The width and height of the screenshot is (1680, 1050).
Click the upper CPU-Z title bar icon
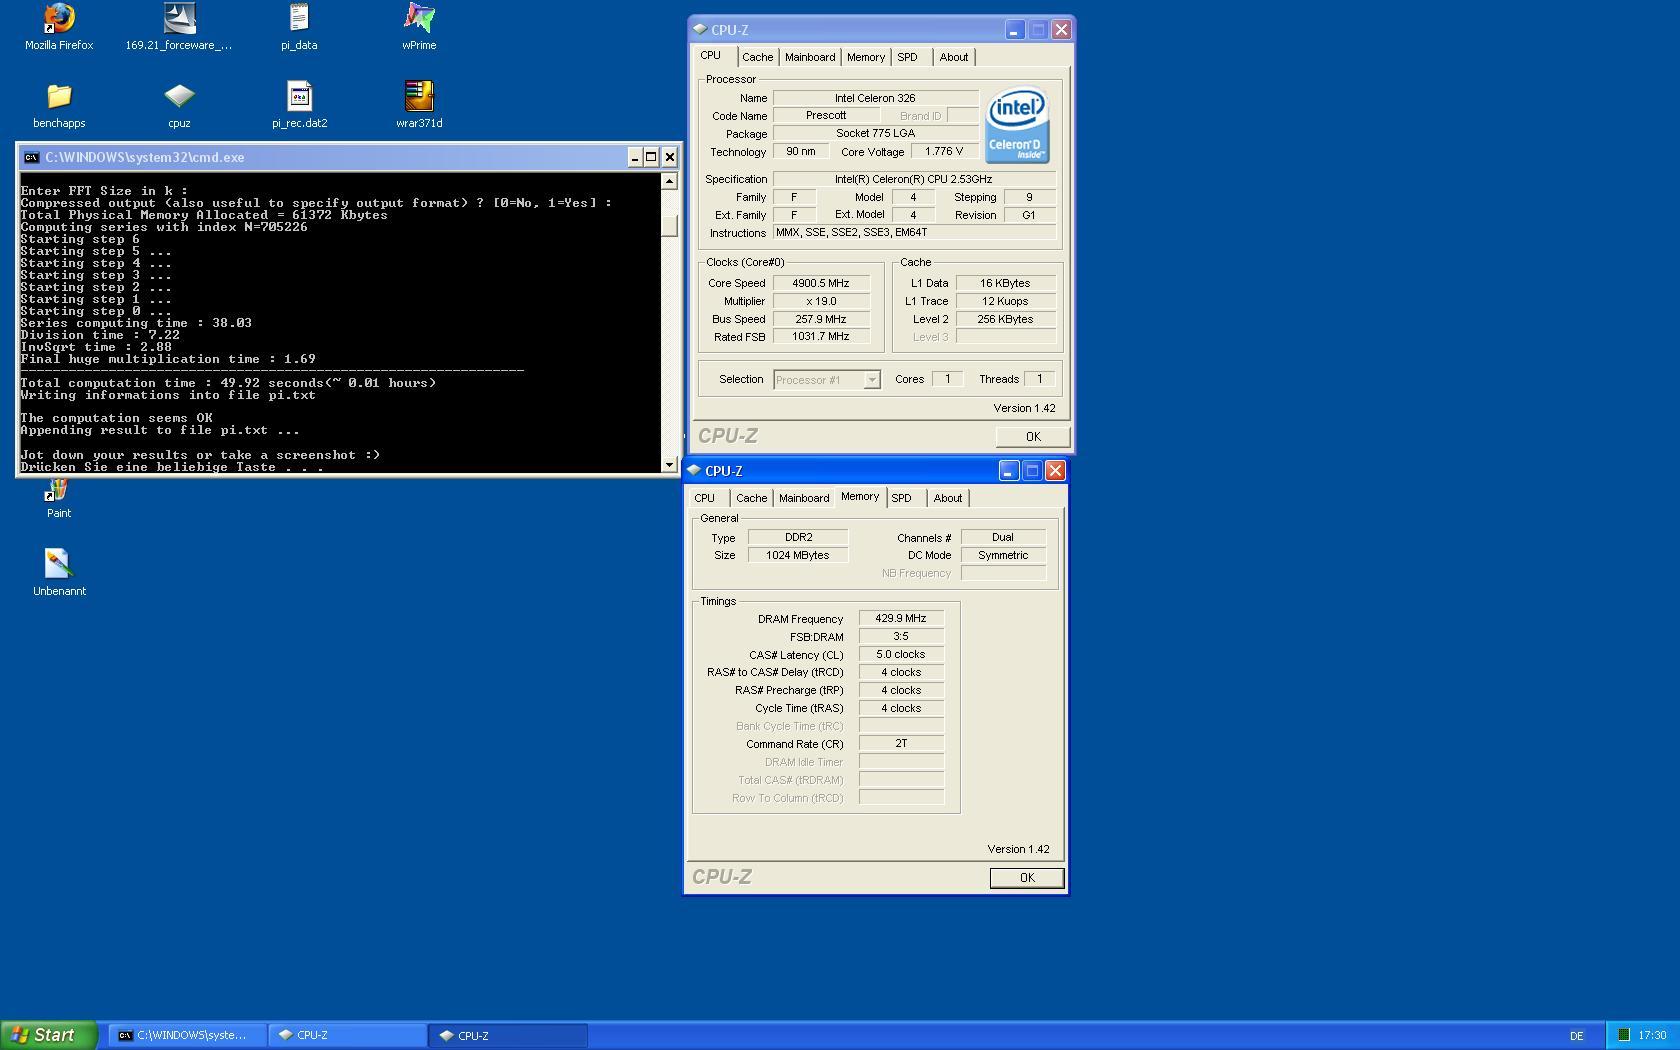point(700,29)
